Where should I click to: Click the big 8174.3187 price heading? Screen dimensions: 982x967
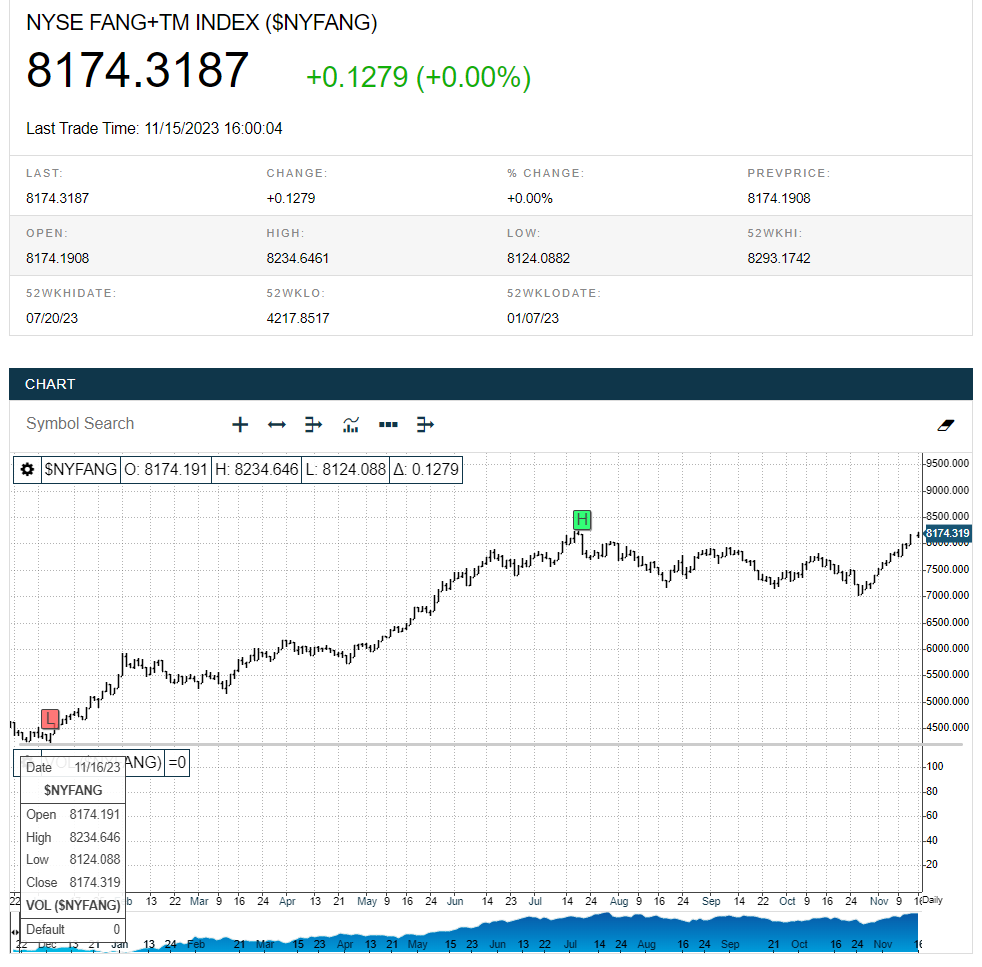[138, 70]
